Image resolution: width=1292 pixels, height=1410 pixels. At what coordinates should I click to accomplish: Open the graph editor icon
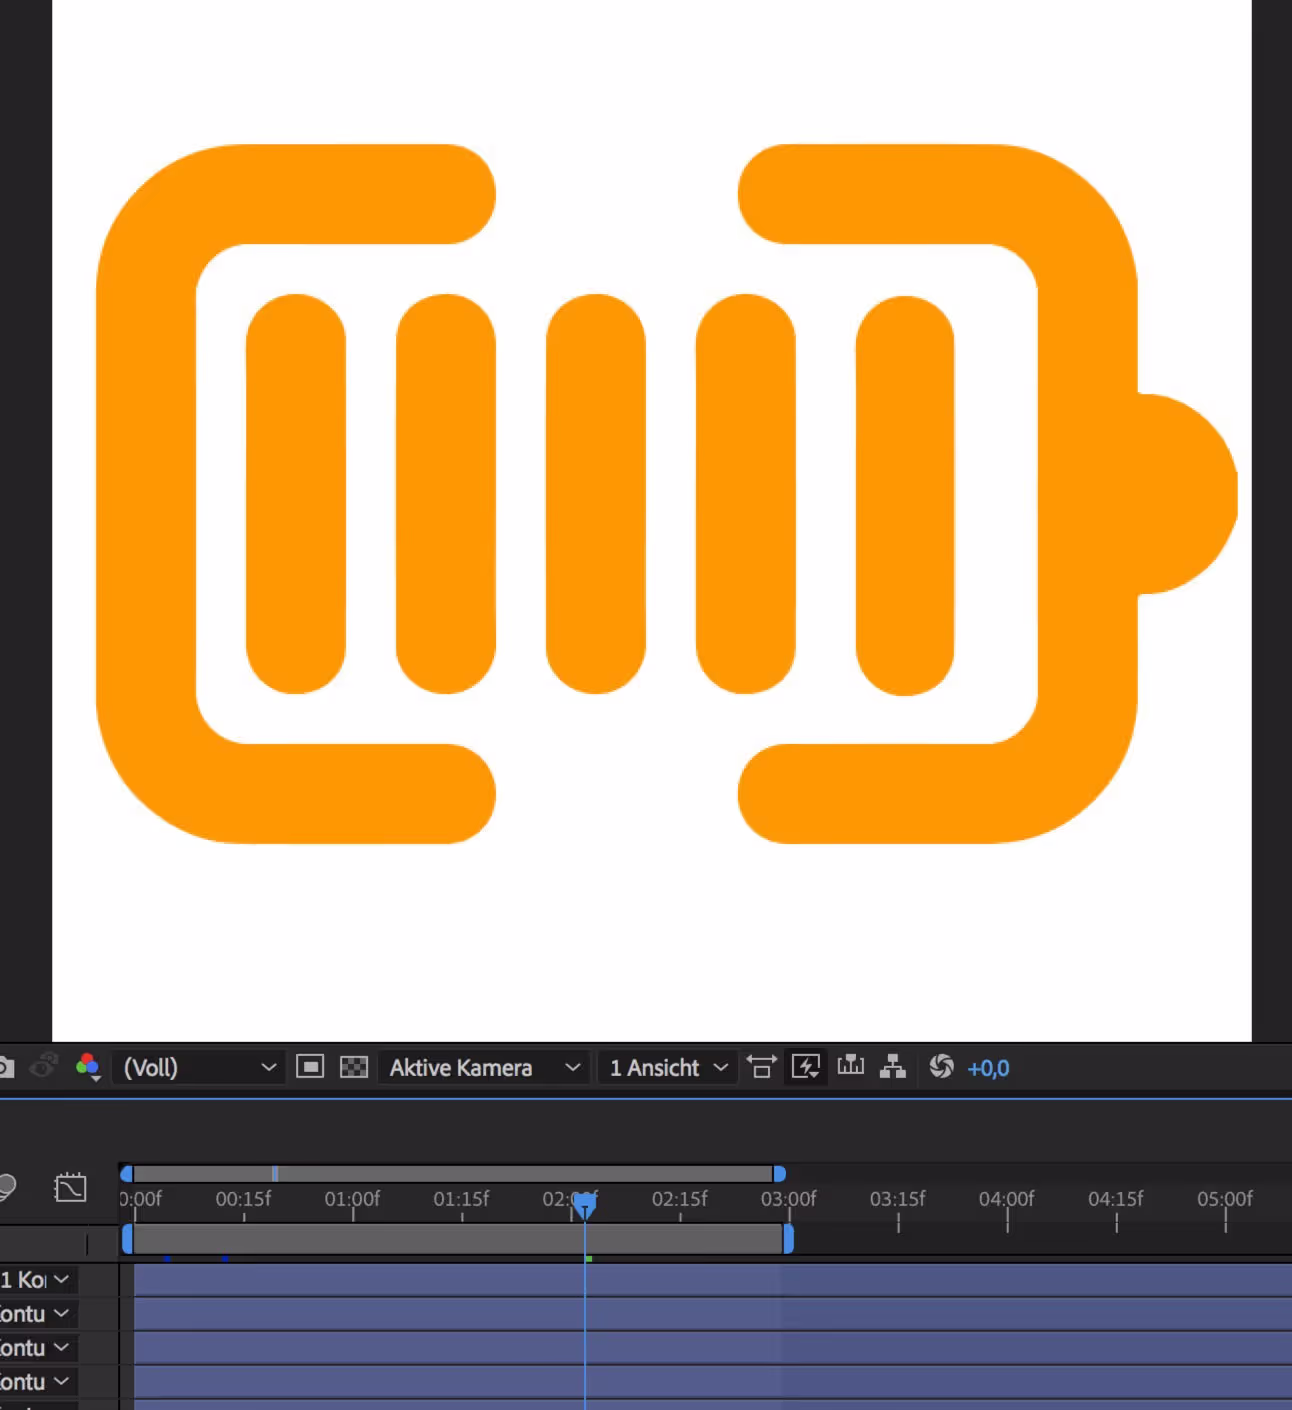70,1187
